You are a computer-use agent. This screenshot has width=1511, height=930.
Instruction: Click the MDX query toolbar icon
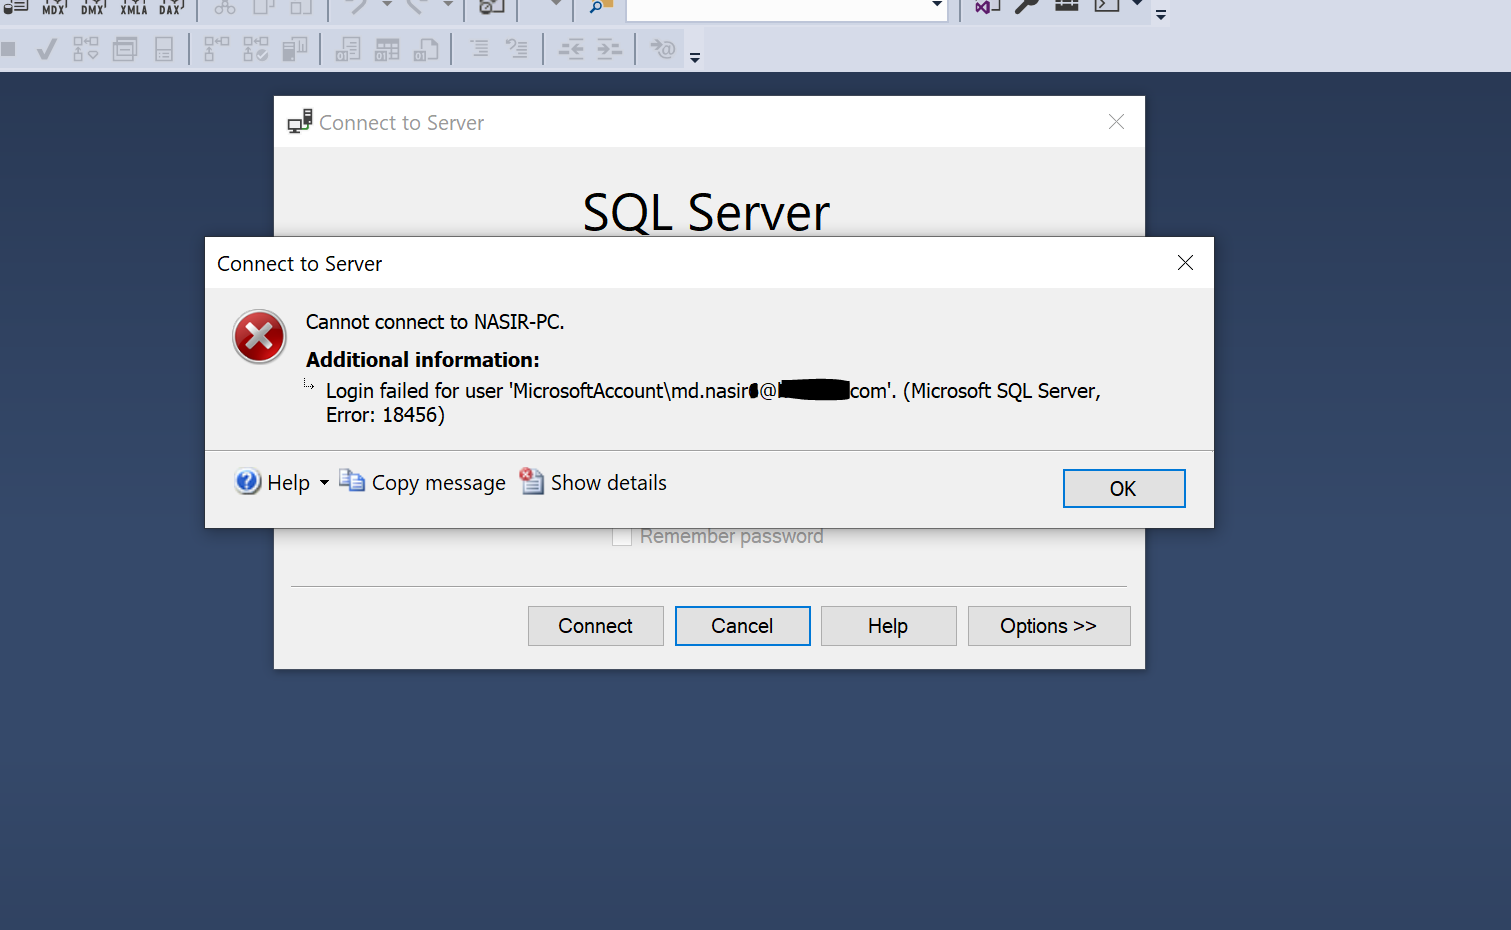click(x=54, y=7)
